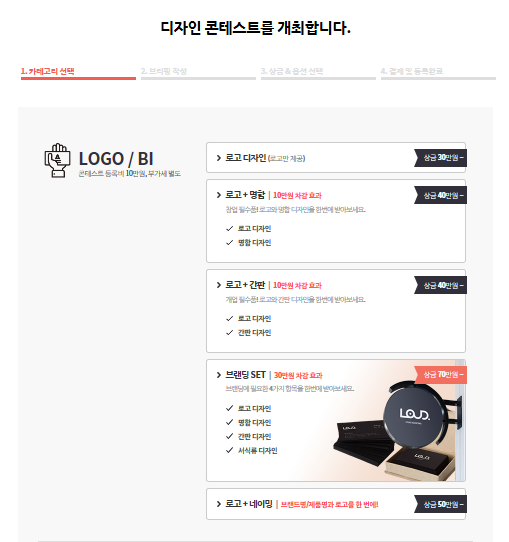Click 명함 디자인 checkmark under 로고+명함
Screen dimensions: 509x542
(229, 243)
